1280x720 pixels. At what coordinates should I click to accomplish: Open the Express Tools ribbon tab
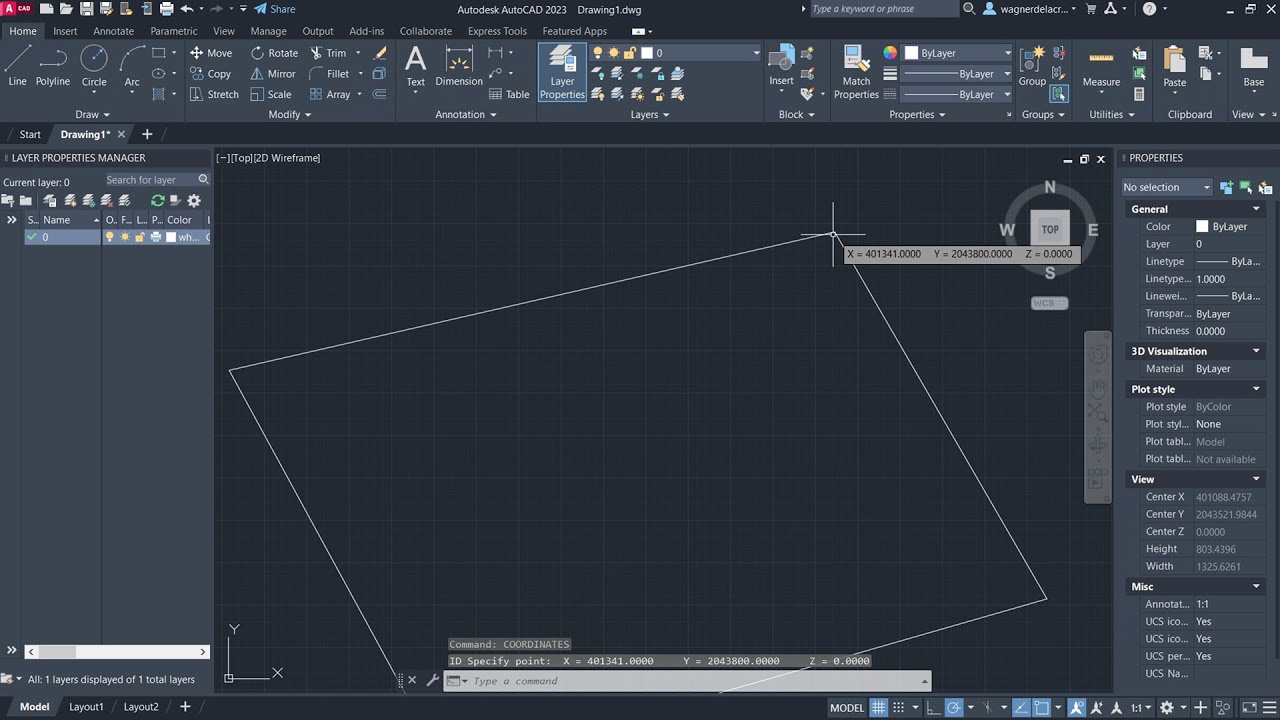tap(497, 31)
